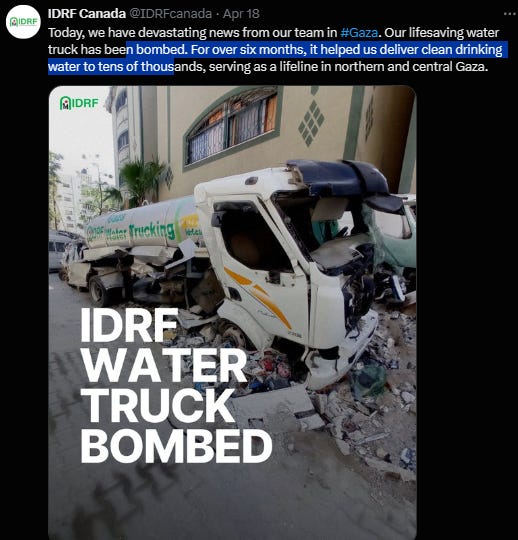Click the 'TRUCK' headline word in the image
This screenshot has width=518, height=540.
157,405
